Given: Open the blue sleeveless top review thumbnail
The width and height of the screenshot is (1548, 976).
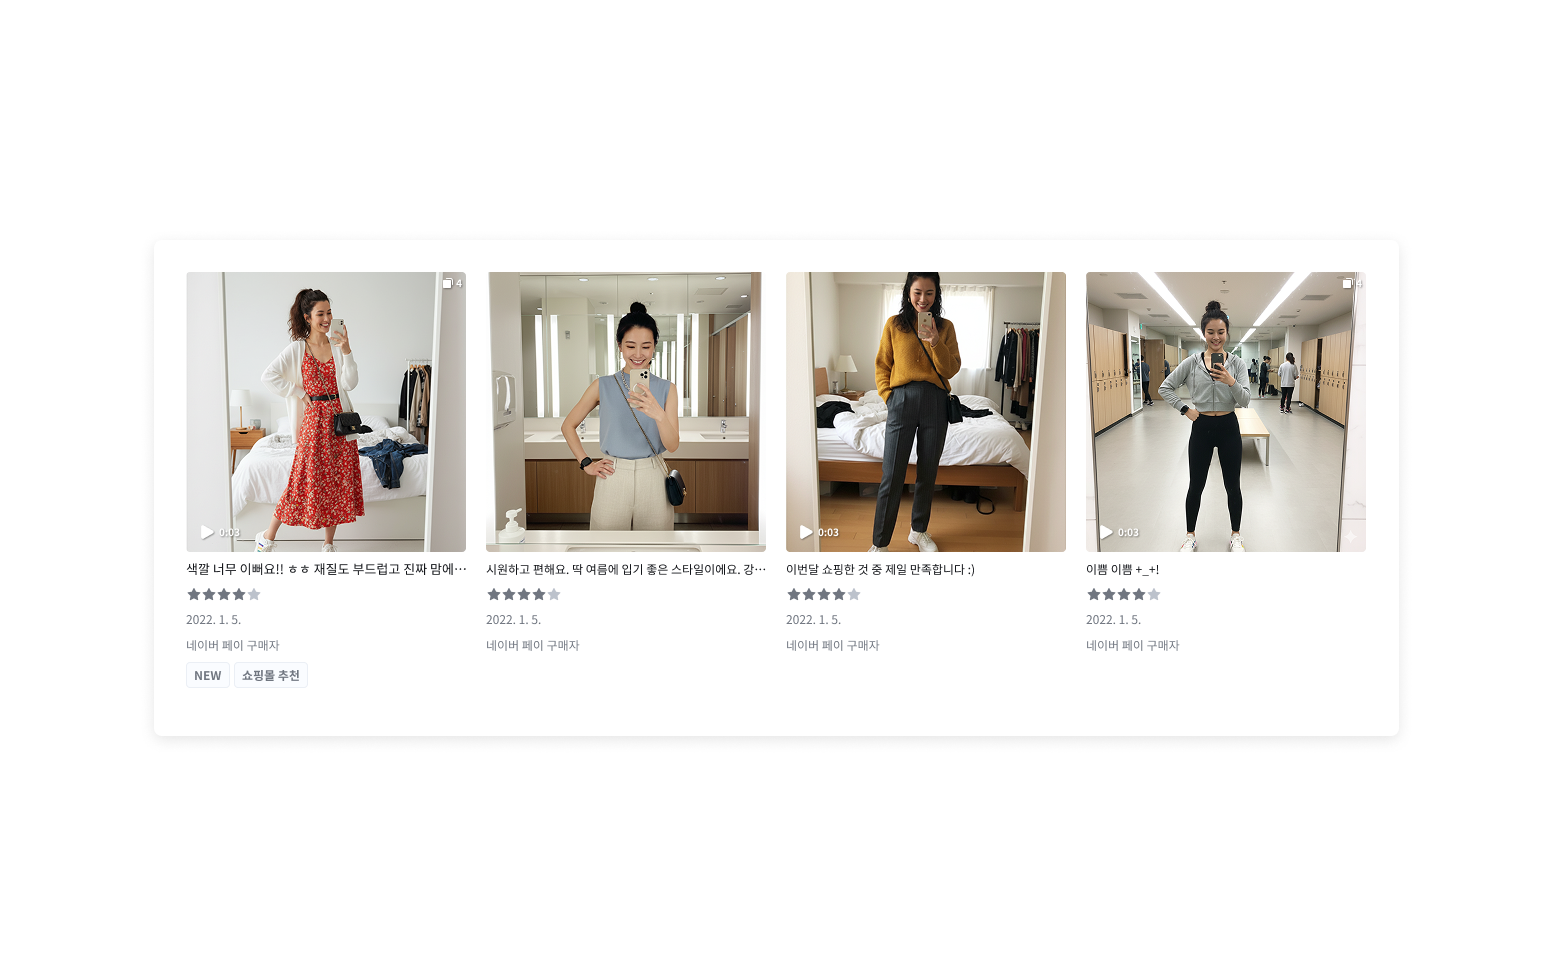Looking at the screenshot, I should 626,412.
